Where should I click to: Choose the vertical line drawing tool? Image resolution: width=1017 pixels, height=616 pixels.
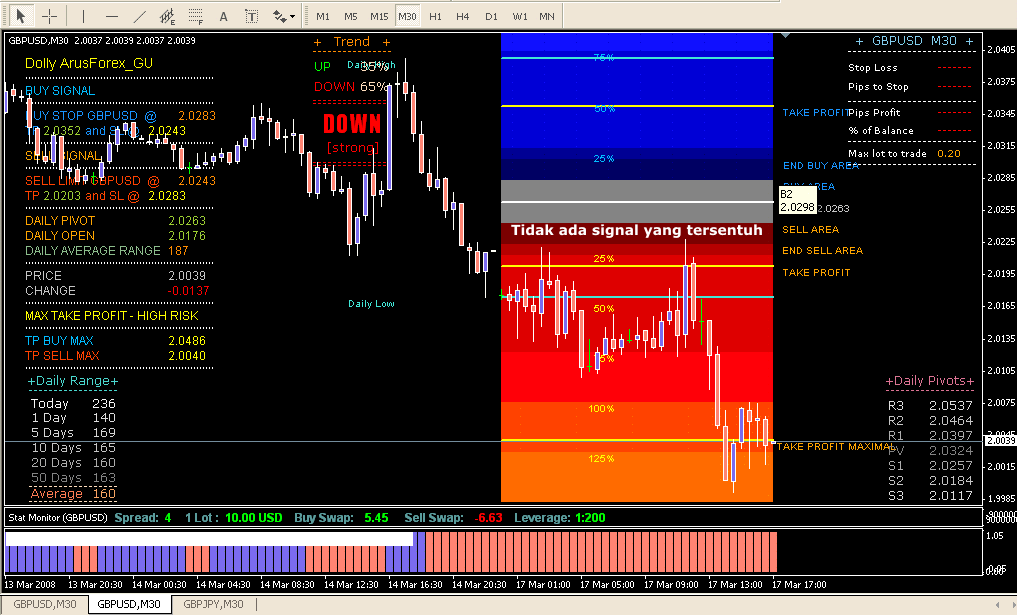(83, 16)
